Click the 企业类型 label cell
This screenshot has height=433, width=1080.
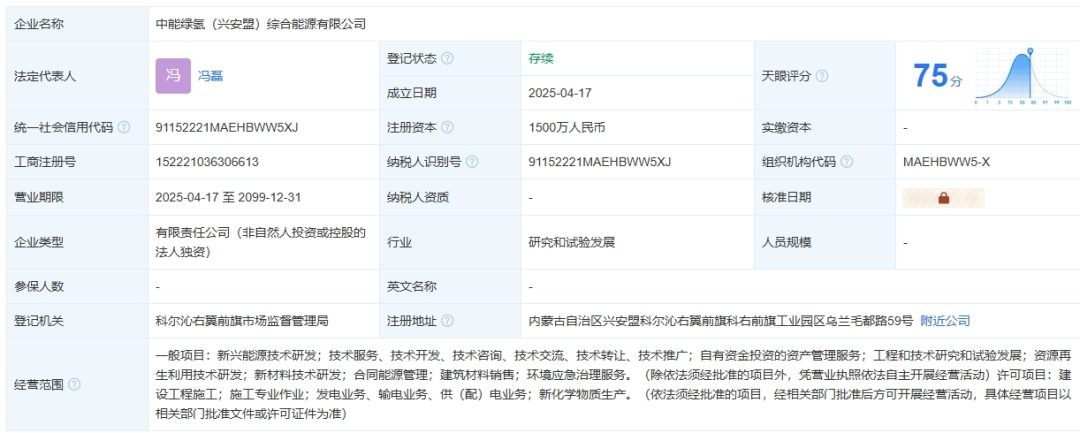point(77,242)
